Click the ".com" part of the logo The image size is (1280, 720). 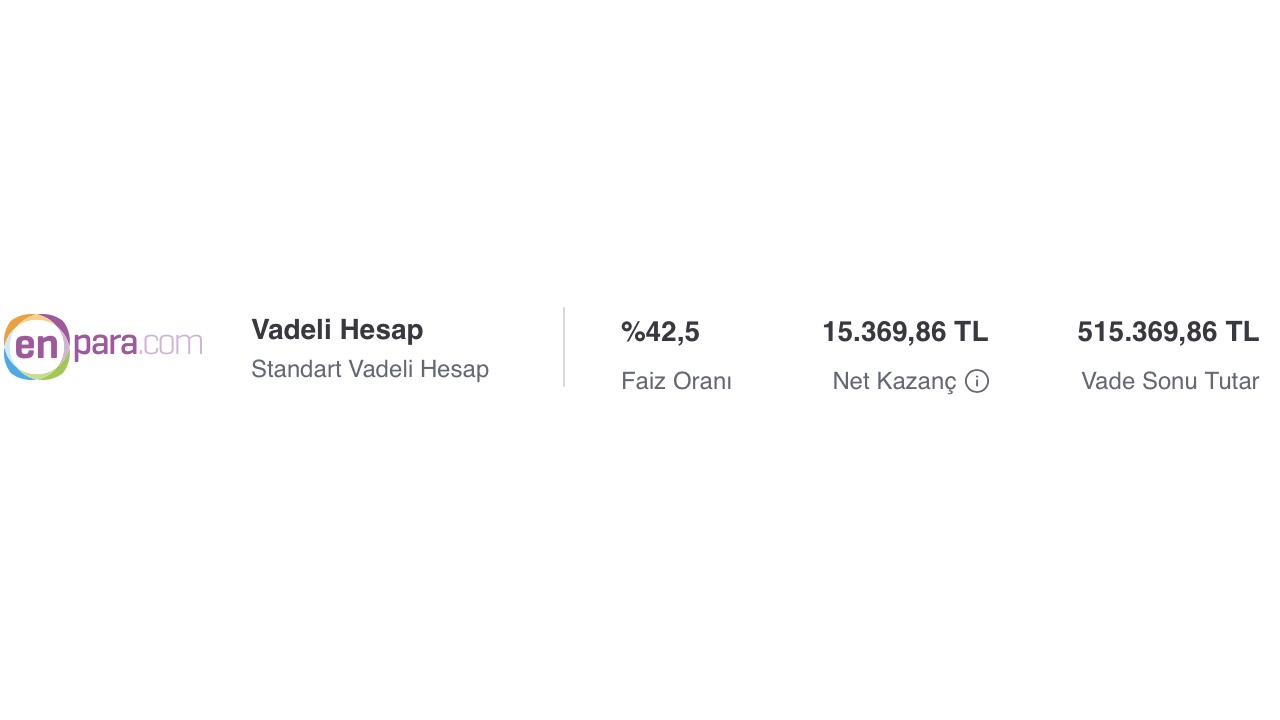coord(172,344)
